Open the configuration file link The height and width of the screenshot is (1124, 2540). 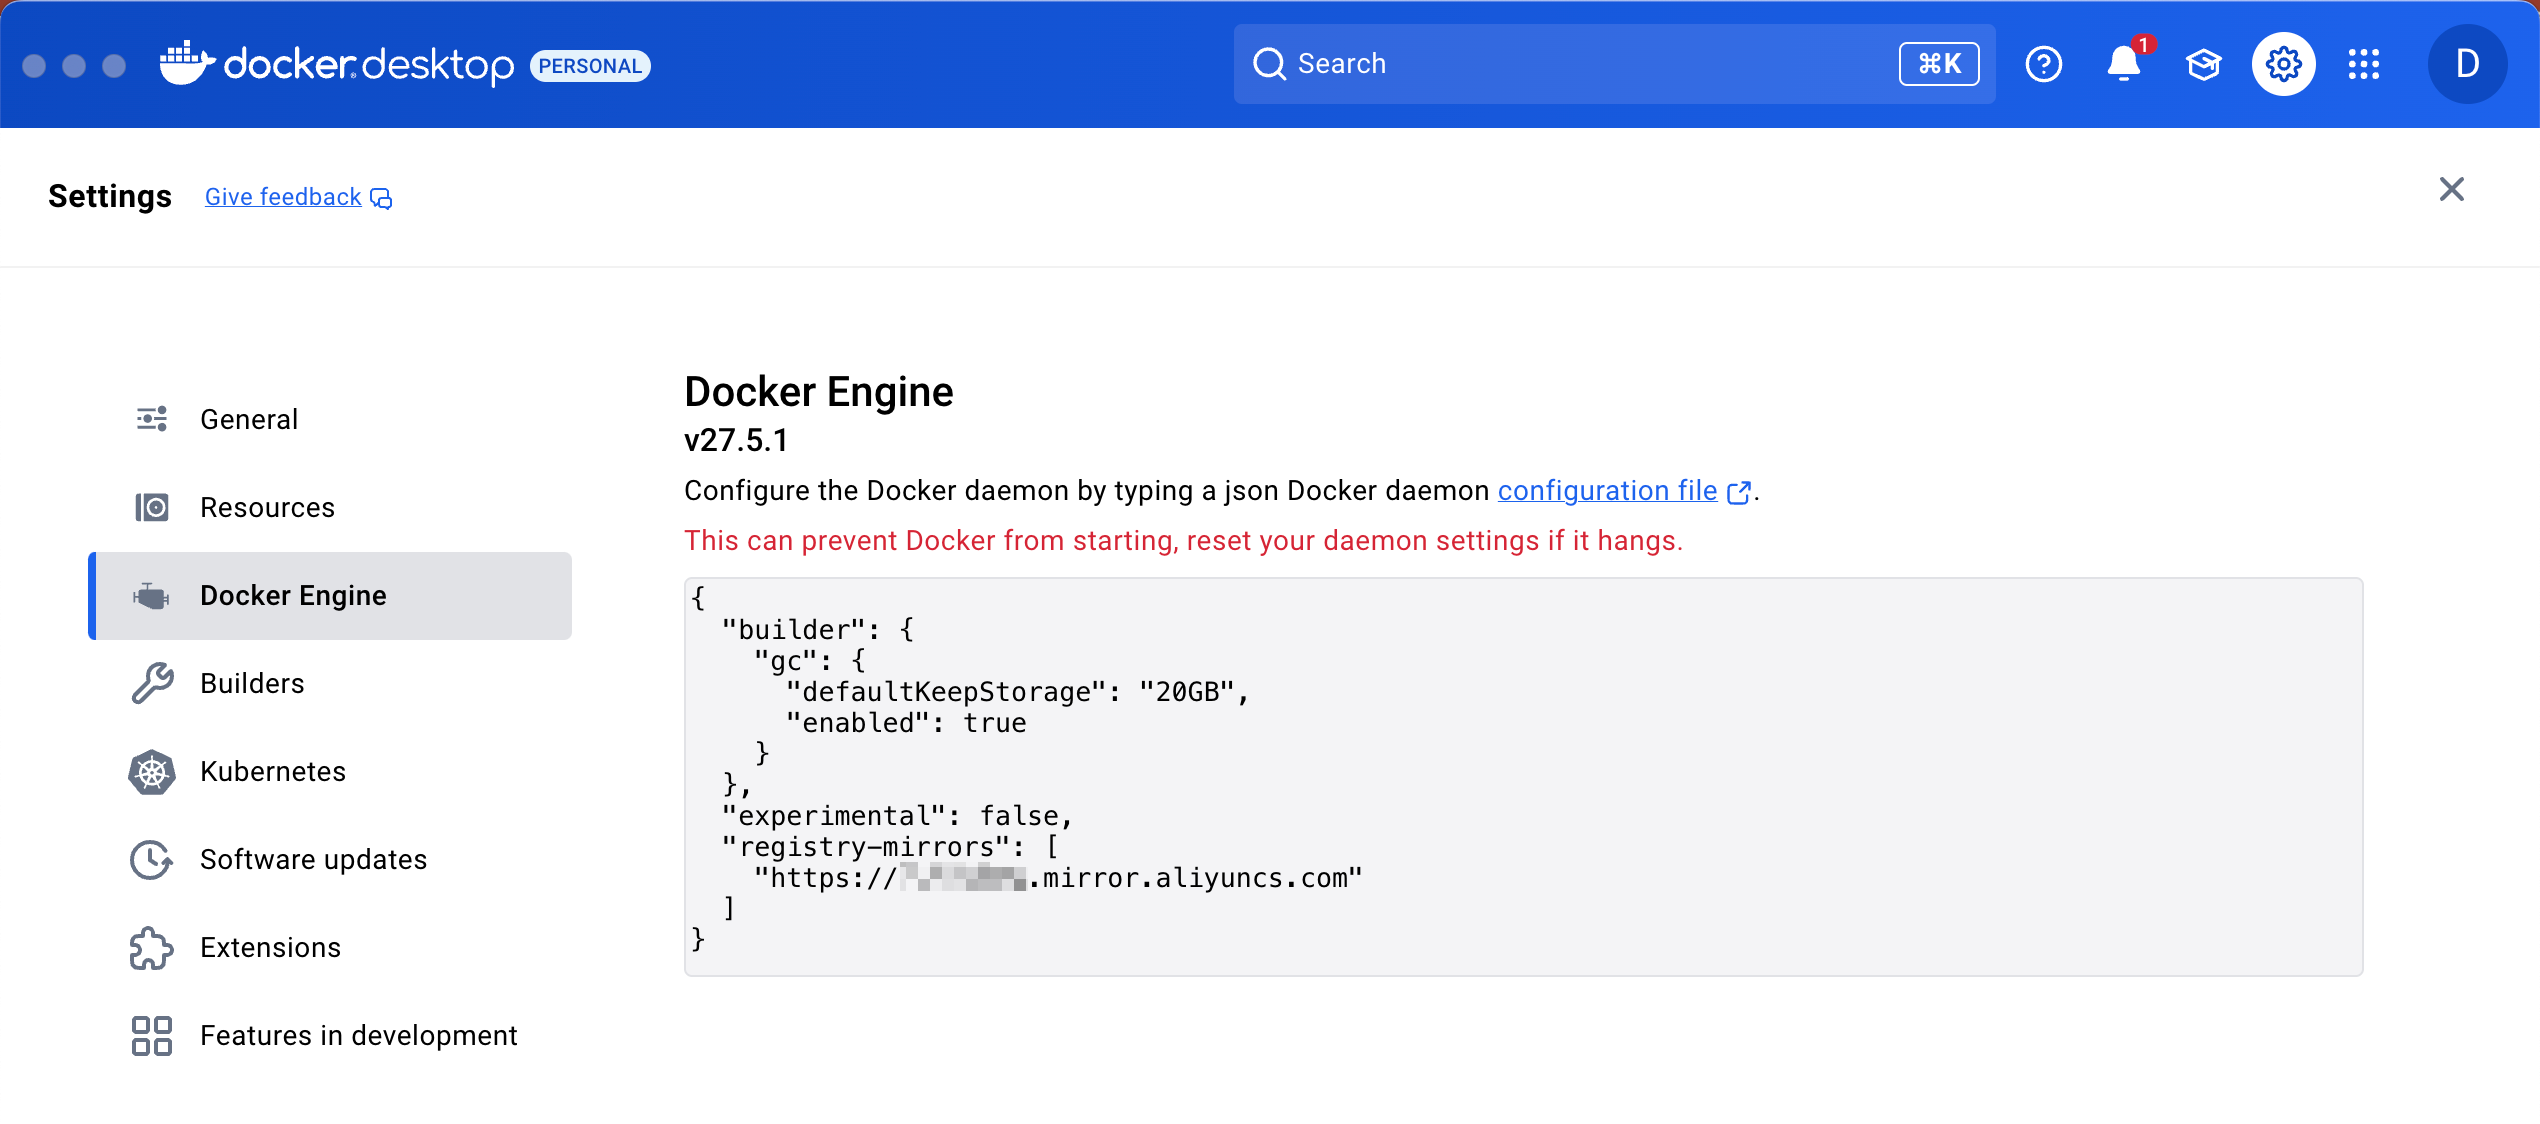click(x=1607, y=491)
